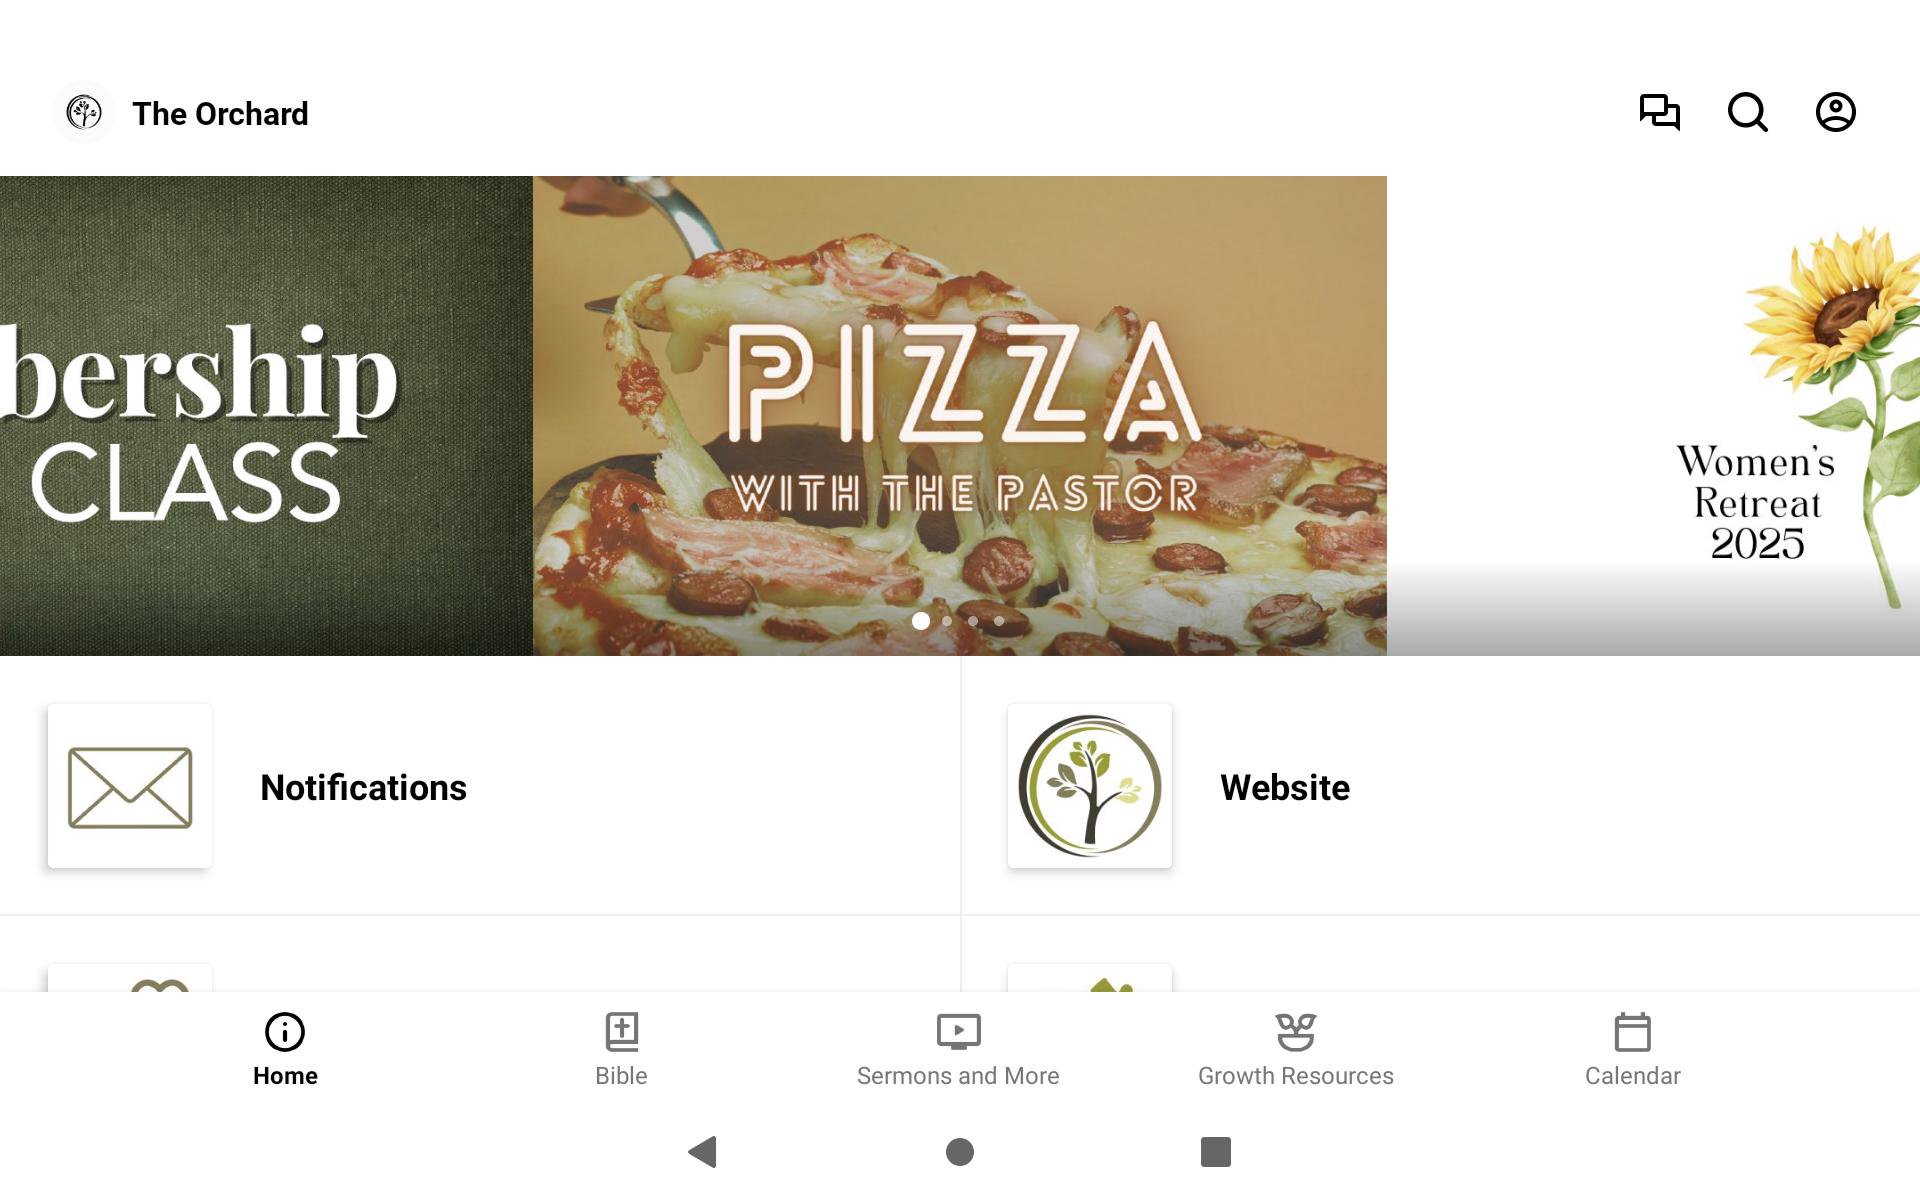Screen dimensions: 1920x1200
Task: Click the Website tree logo icon
Action: (1090, 787)
